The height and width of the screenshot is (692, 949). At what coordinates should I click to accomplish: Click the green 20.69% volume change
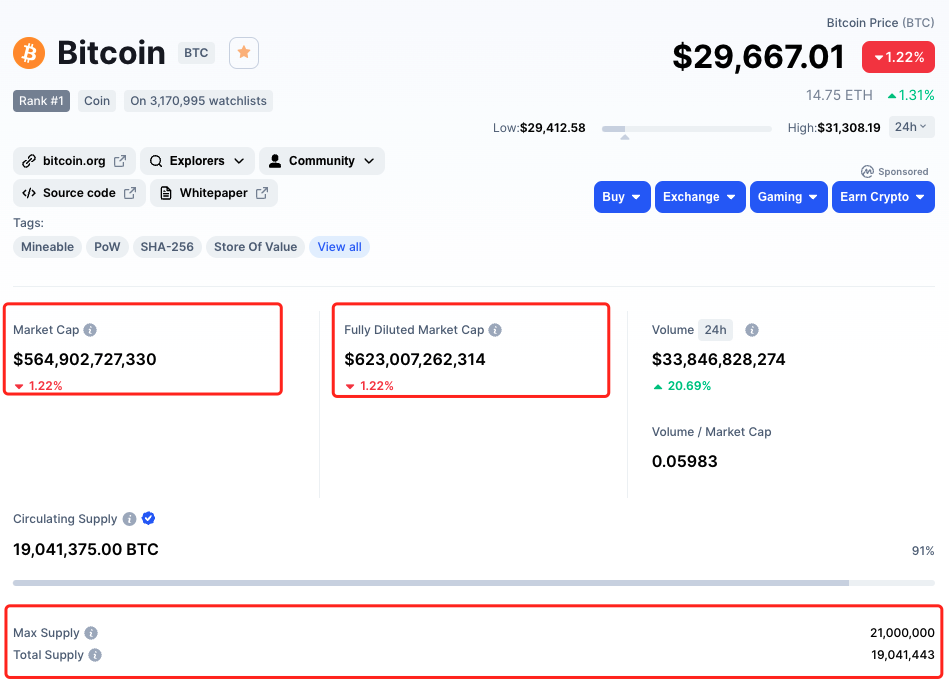click(x=682, y=386)
